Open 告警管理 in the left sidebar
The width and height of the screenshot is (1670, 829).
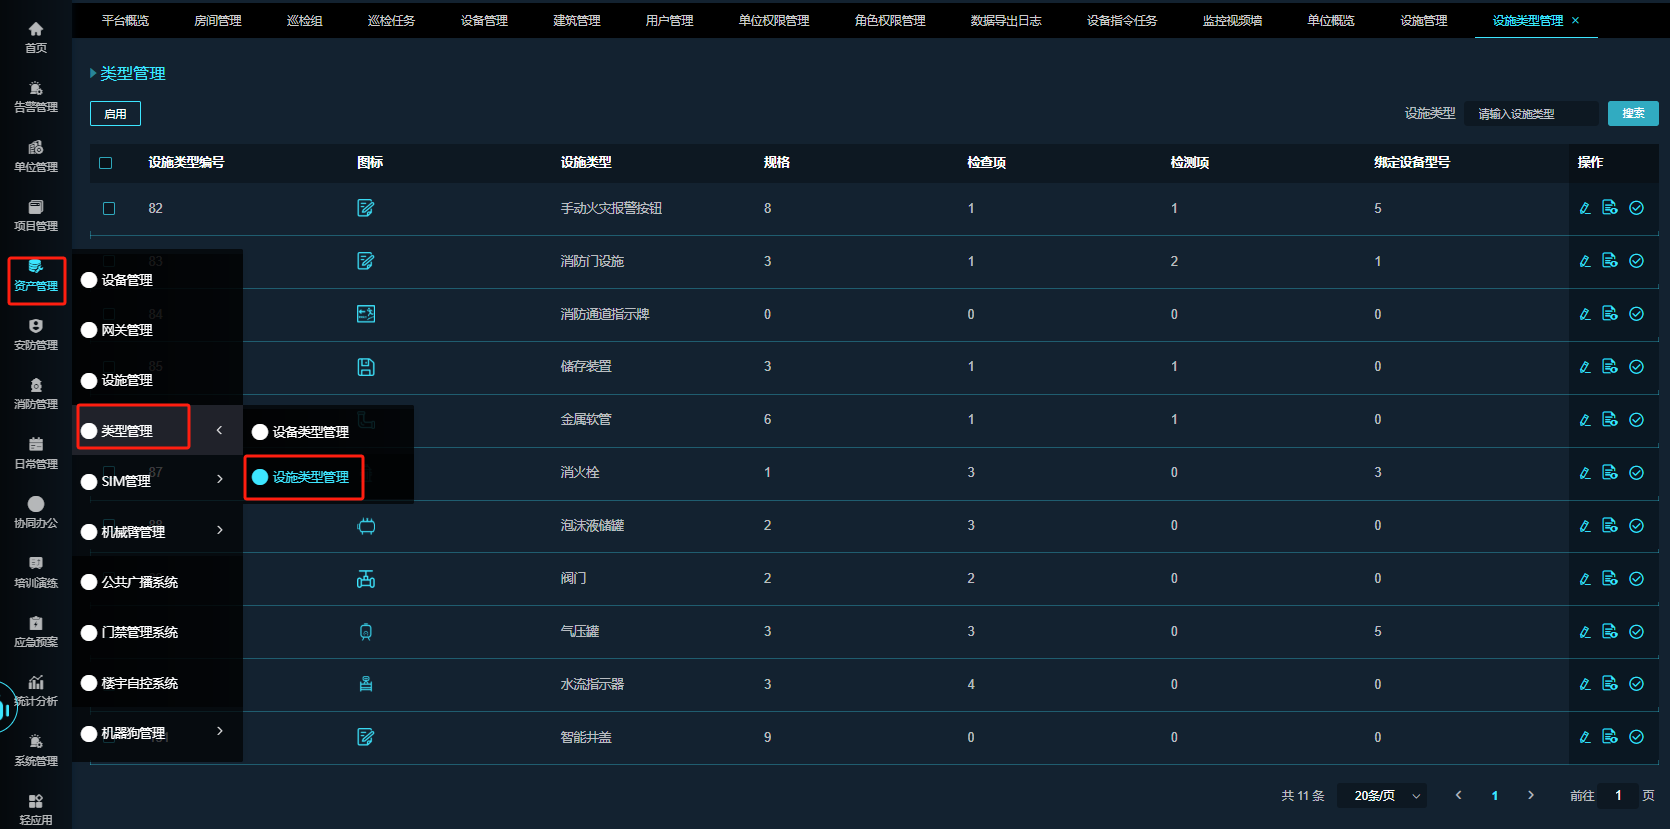pyautogui.click(x=36, y=97)
